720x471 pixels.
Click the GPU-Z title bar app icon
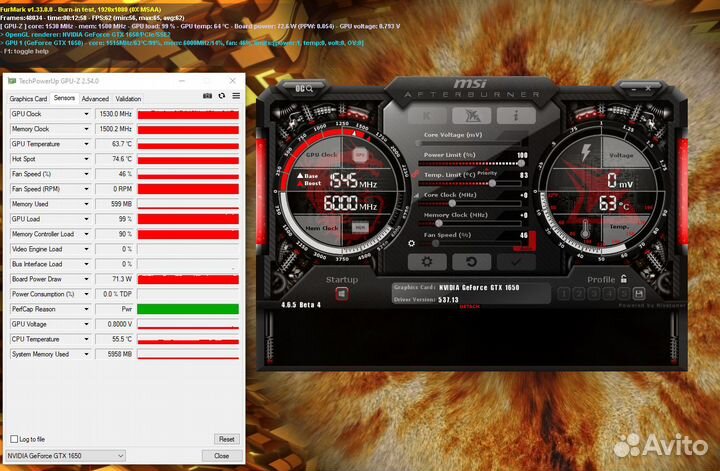pos(12,81)
